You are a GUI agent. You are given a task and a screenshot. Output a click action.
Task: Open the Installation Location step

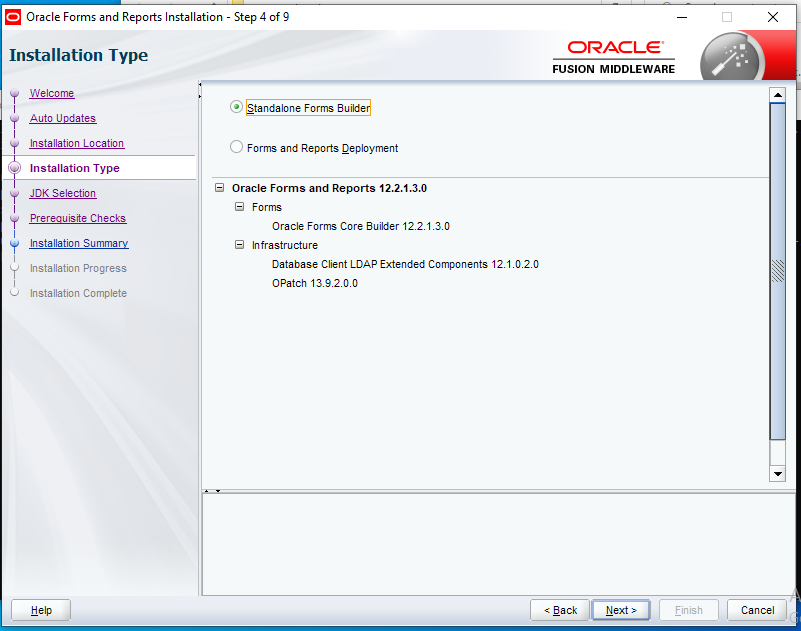pyautogui.click(x=77, y=144)
